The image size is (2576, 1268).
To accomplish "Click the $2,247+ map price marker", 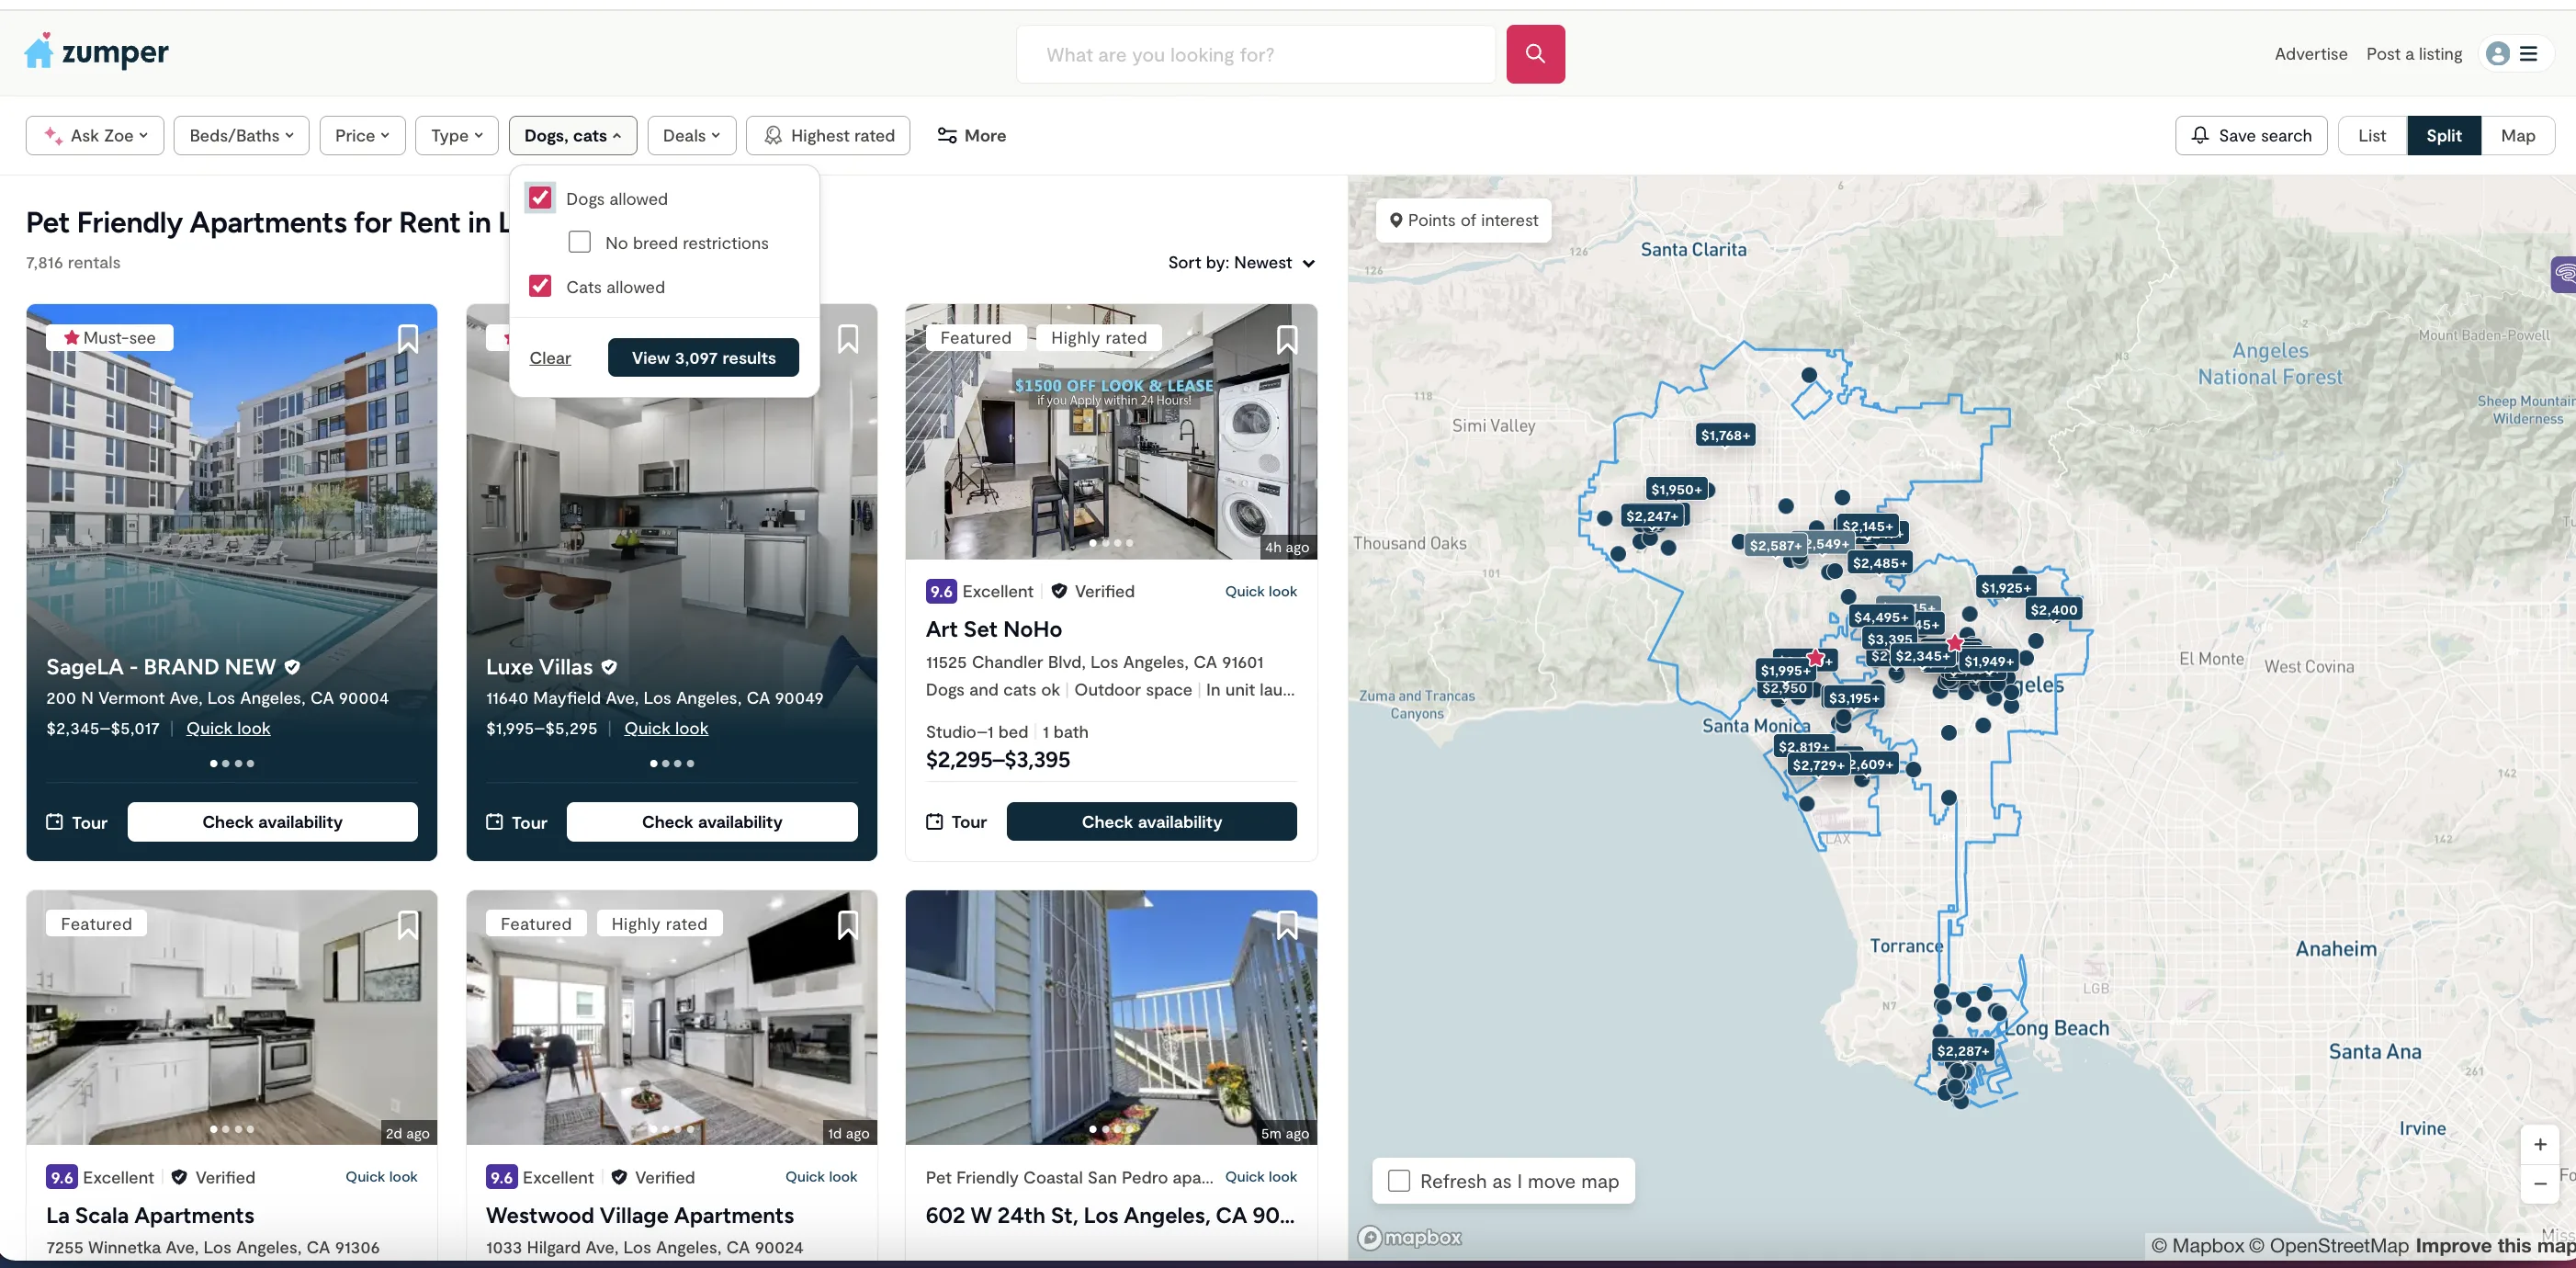I will pyautogui.click(x=1651, y=516).
